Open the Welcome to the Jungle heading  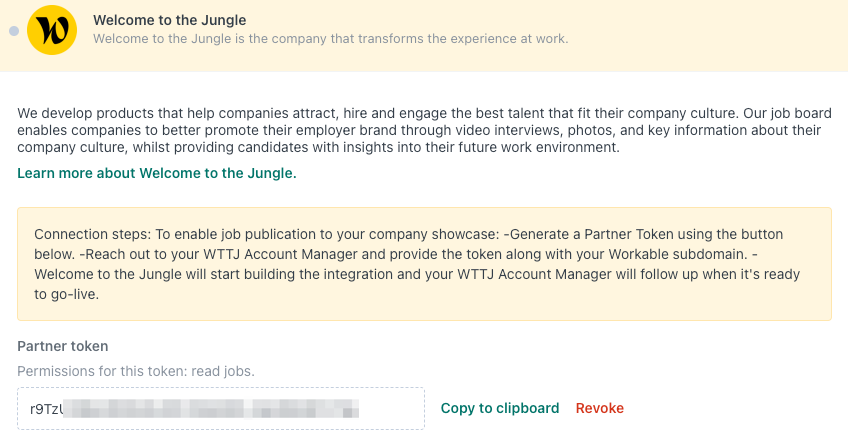tap(169, 20)
